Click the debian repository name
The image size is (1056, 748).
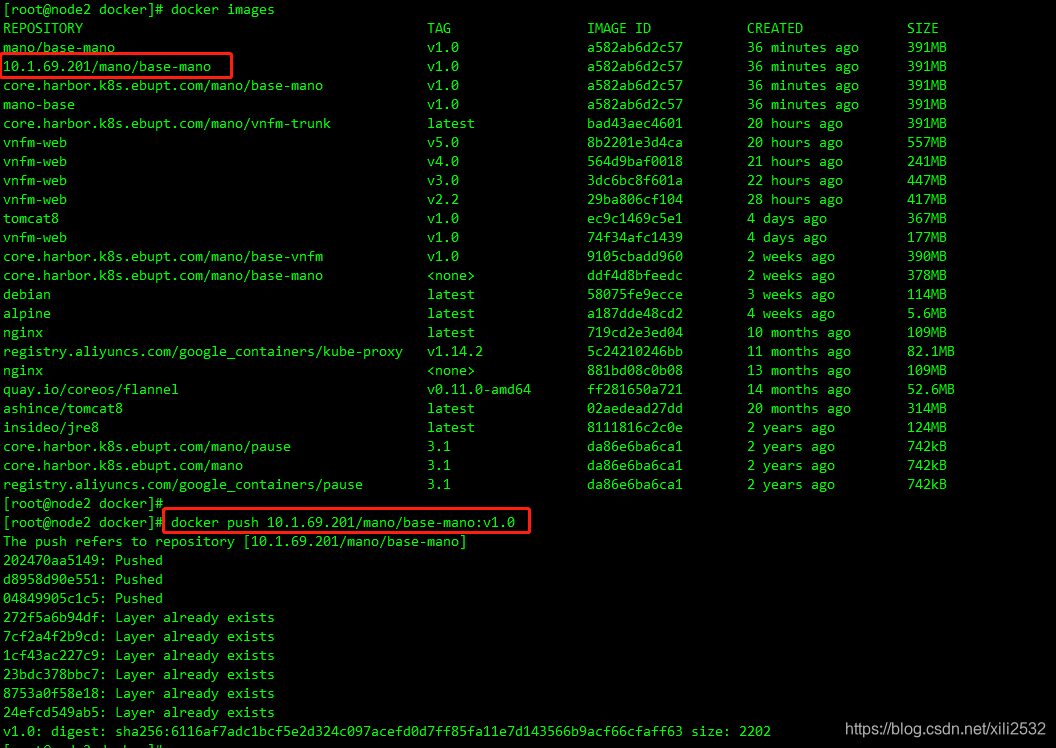27,295
